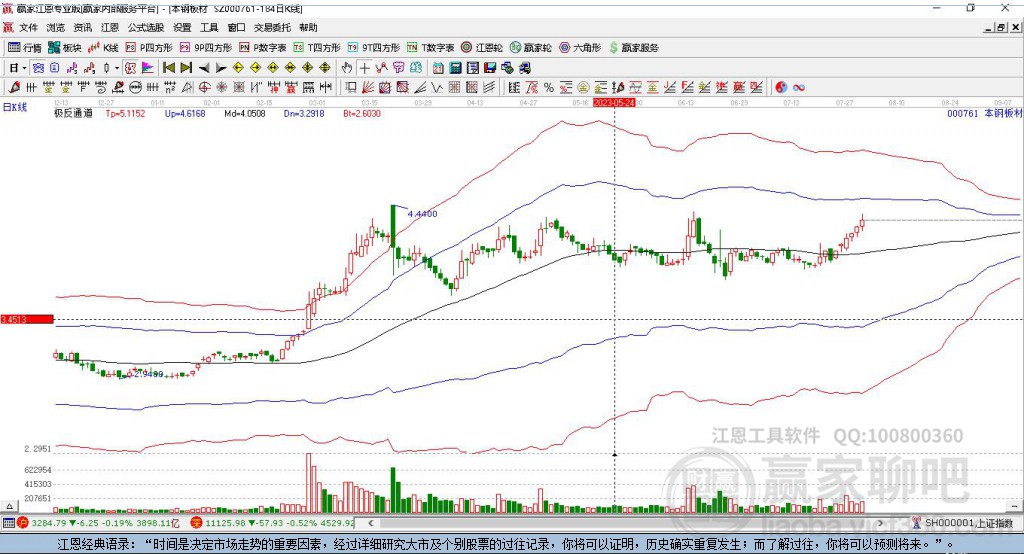Viewport: 1024px width, 554px height.
Task: Click the Dn=3.2918 indicator value
Action: tap(304, 113)
